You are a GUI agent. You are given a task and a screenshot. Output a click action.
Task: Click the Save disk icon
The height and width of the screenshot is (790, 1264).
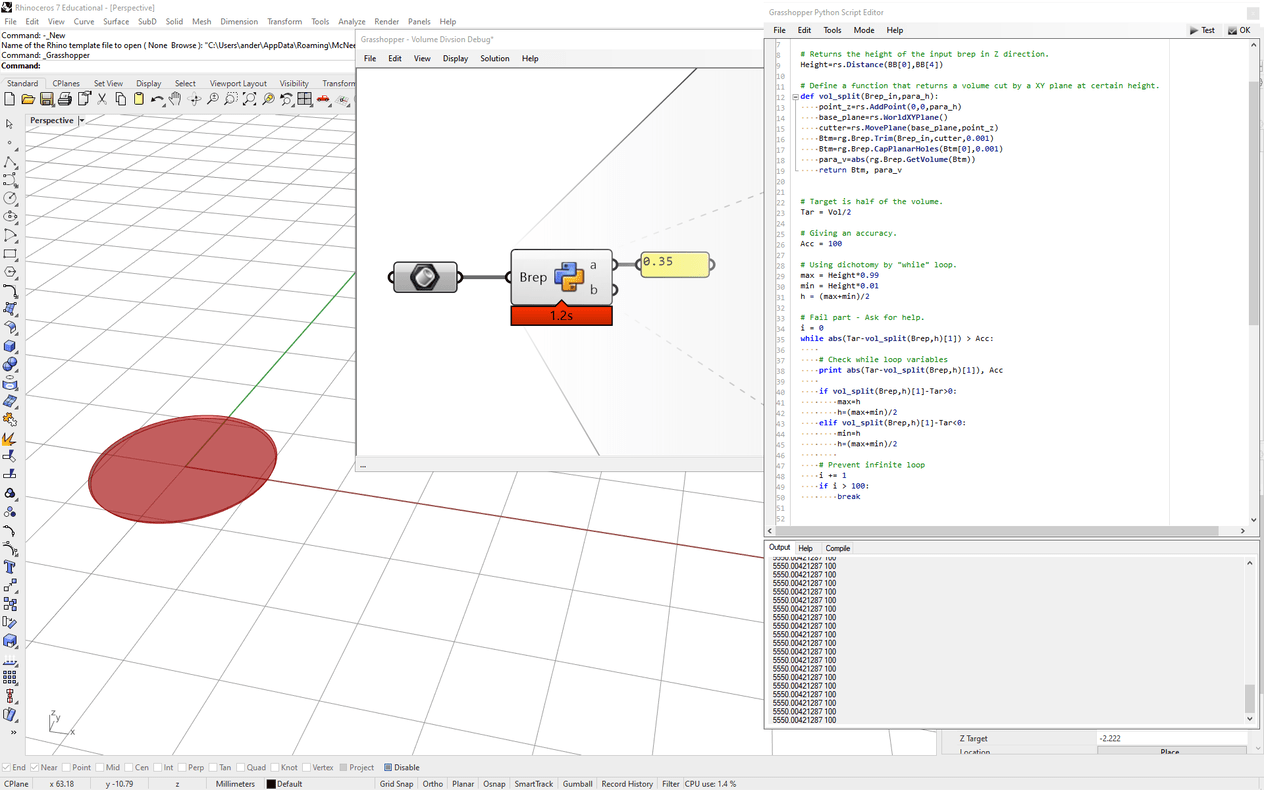tap(46, 99)
